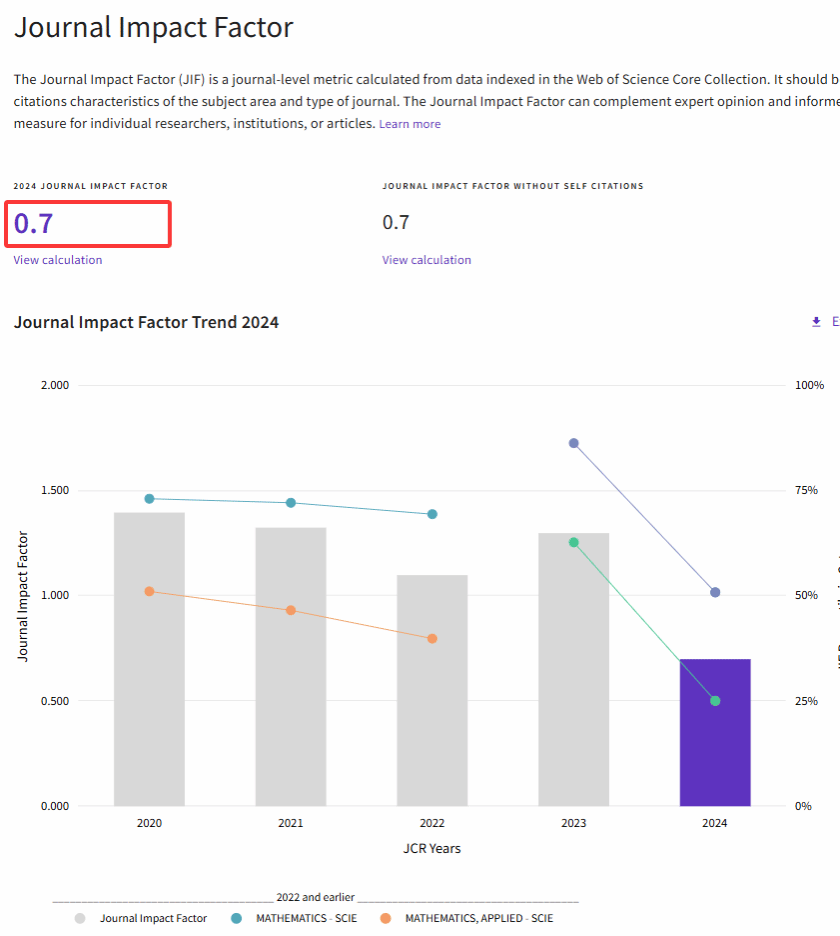Open the Learn more link
840x936 pixels.
[x=409, y=124]
